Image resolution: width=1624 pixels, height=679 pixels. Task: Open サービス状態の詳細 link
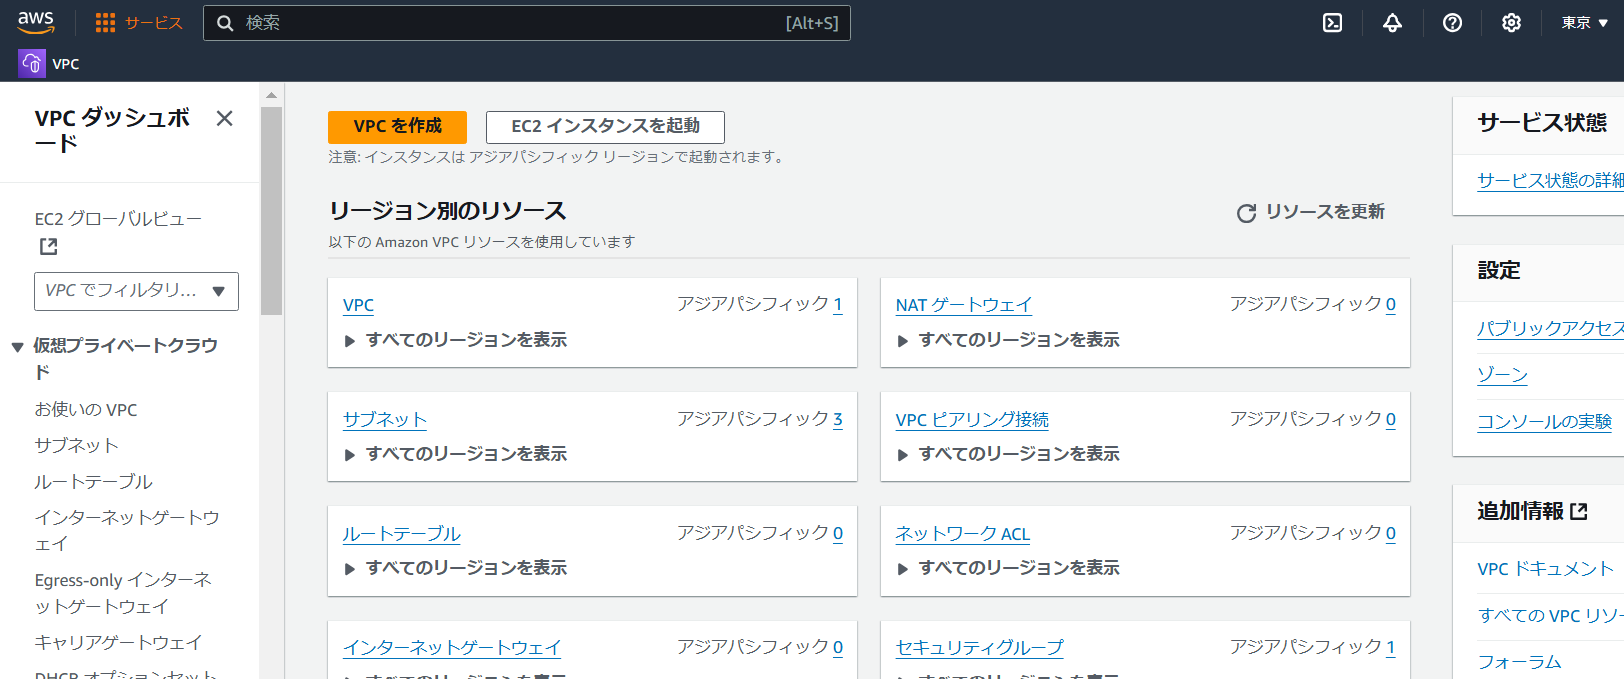click(x=1551, y=181)
